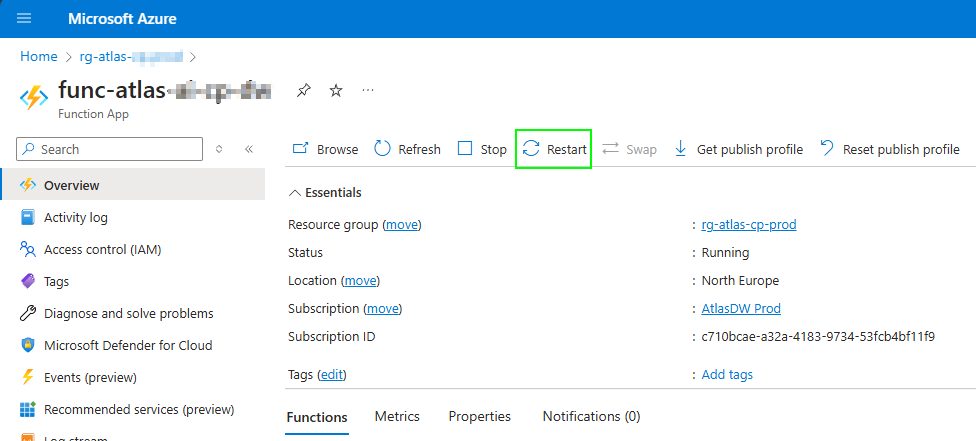The width and height of the screenshot is (976, 441).
Task: Click Browse in the toolbar
Action: coord(325,149)
